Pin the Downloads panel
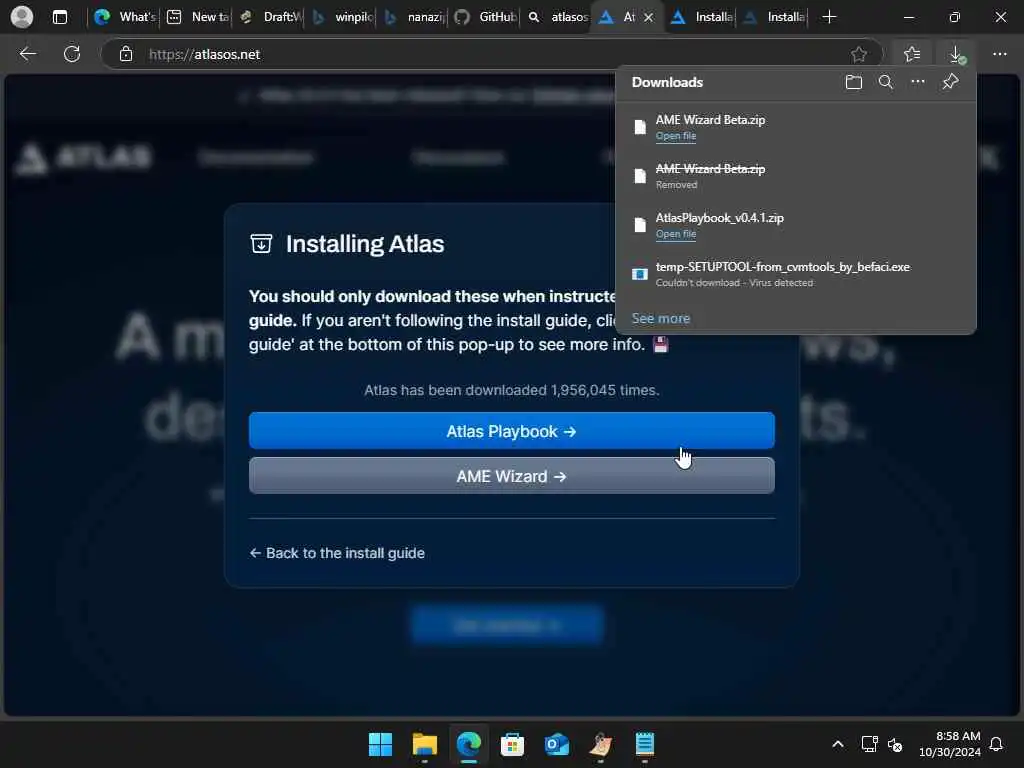 click(x=950, y=82)
